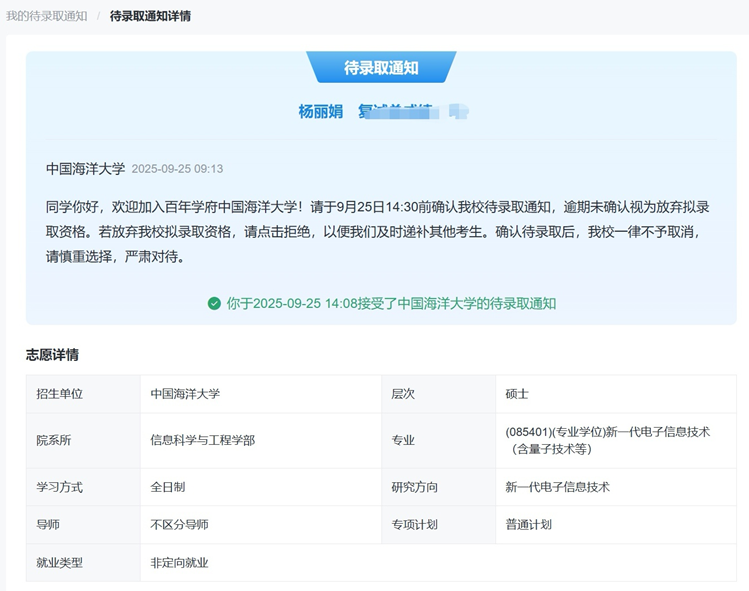
Task: Select the 导师 label cell
Action: pyautogui.click(x=84, y=525)
